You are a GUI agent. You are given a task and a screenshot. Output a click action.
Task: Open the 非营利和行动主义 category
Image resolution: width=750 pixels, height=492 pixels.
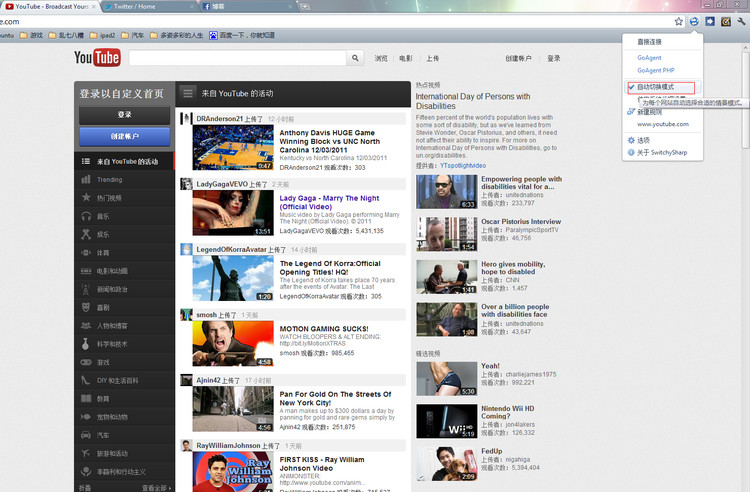(x=124, y=472)
